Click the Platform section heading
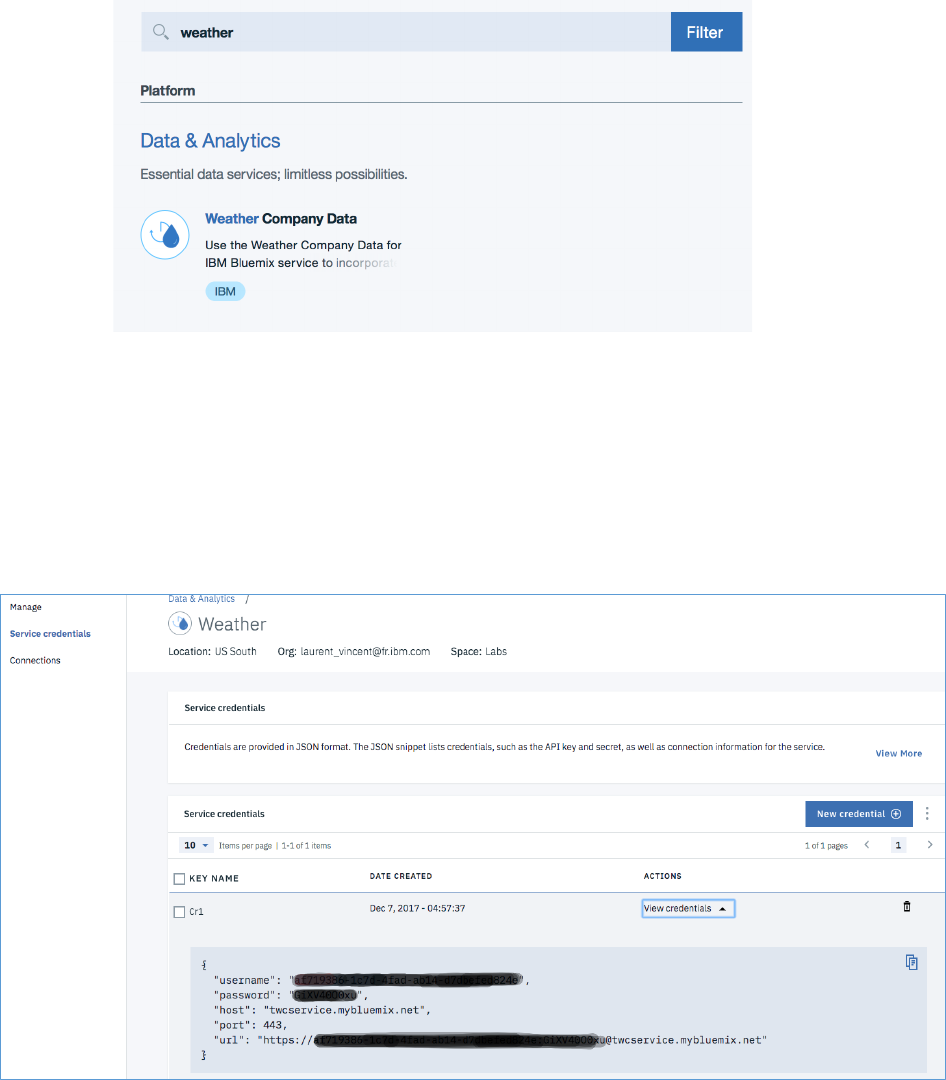This screenshot has width=946, height=1080. point(167,91)
